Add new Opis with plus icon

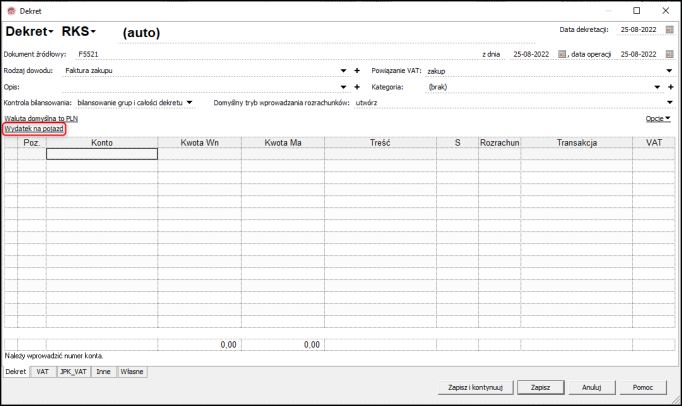pos(357,87)
